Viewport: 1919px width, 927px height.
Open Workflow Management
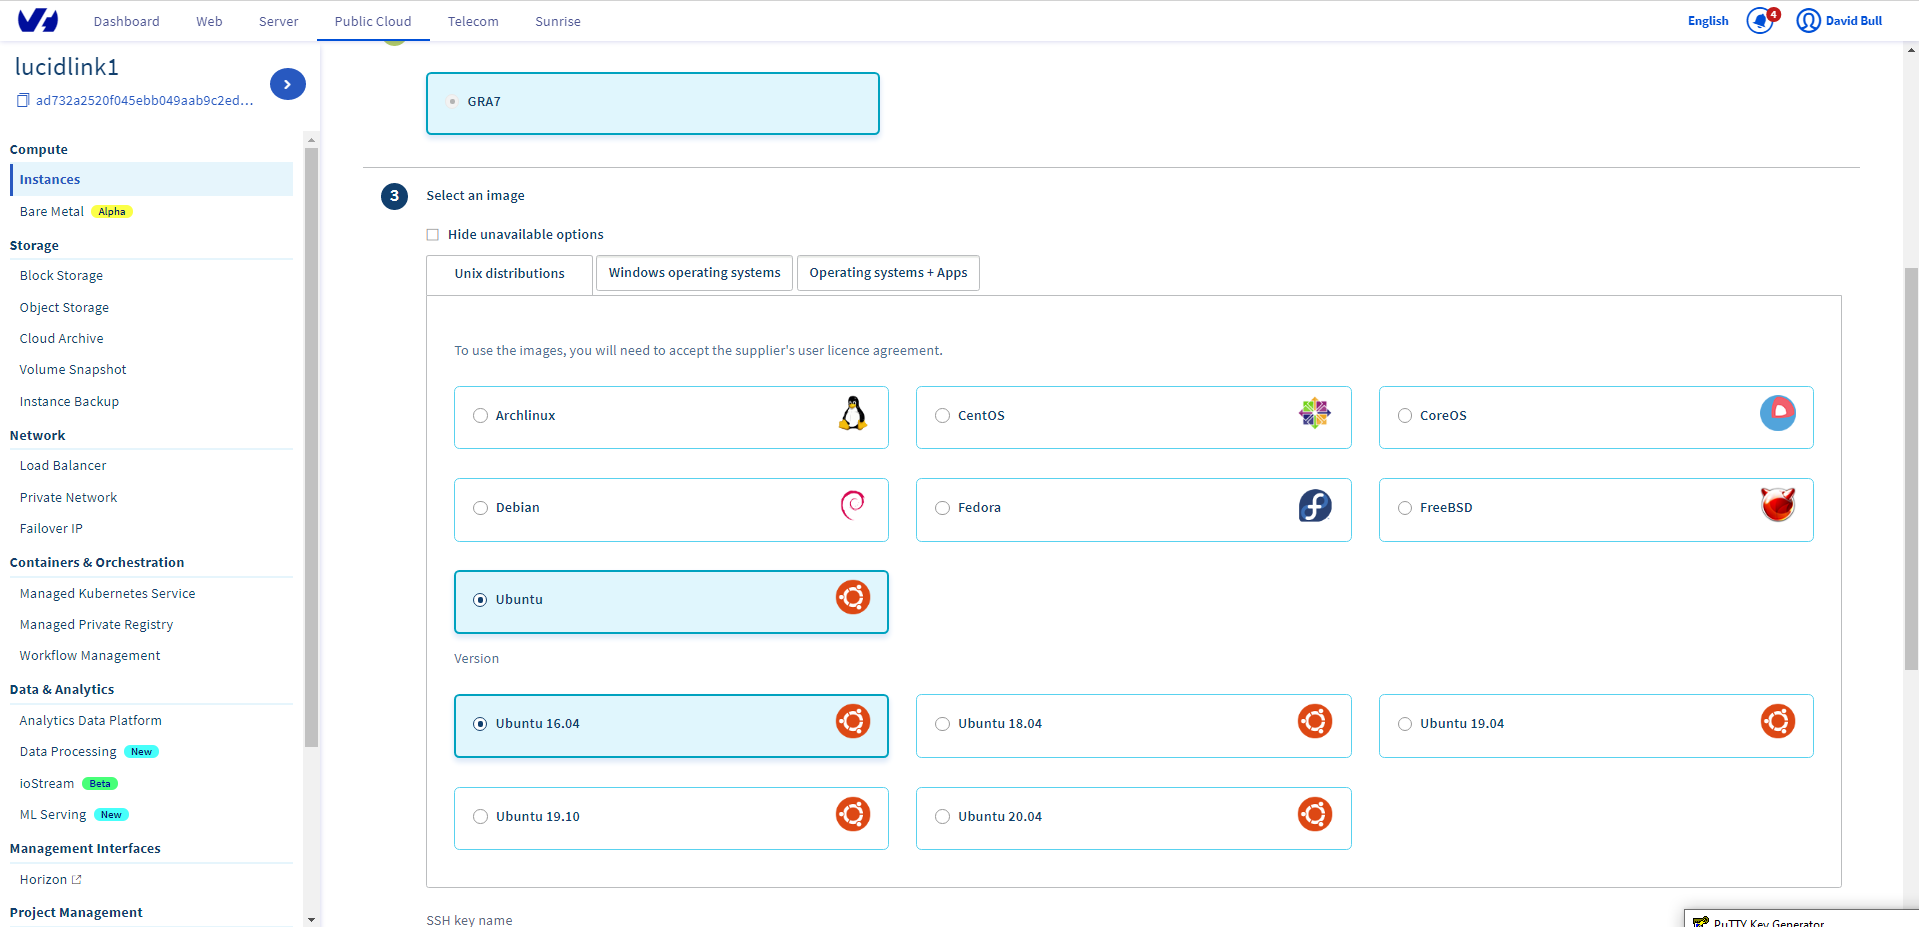[x=90, y=656]
